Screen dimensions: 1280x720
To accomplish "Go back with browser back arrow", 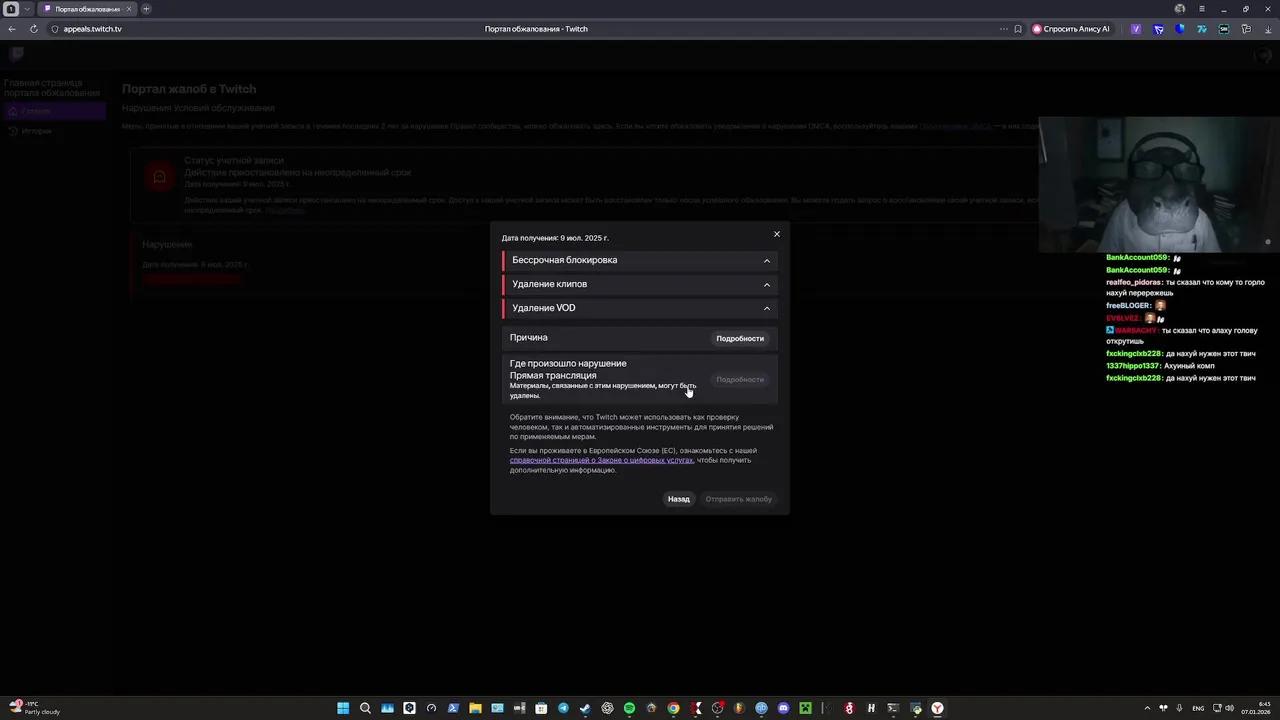I will 12,29.
